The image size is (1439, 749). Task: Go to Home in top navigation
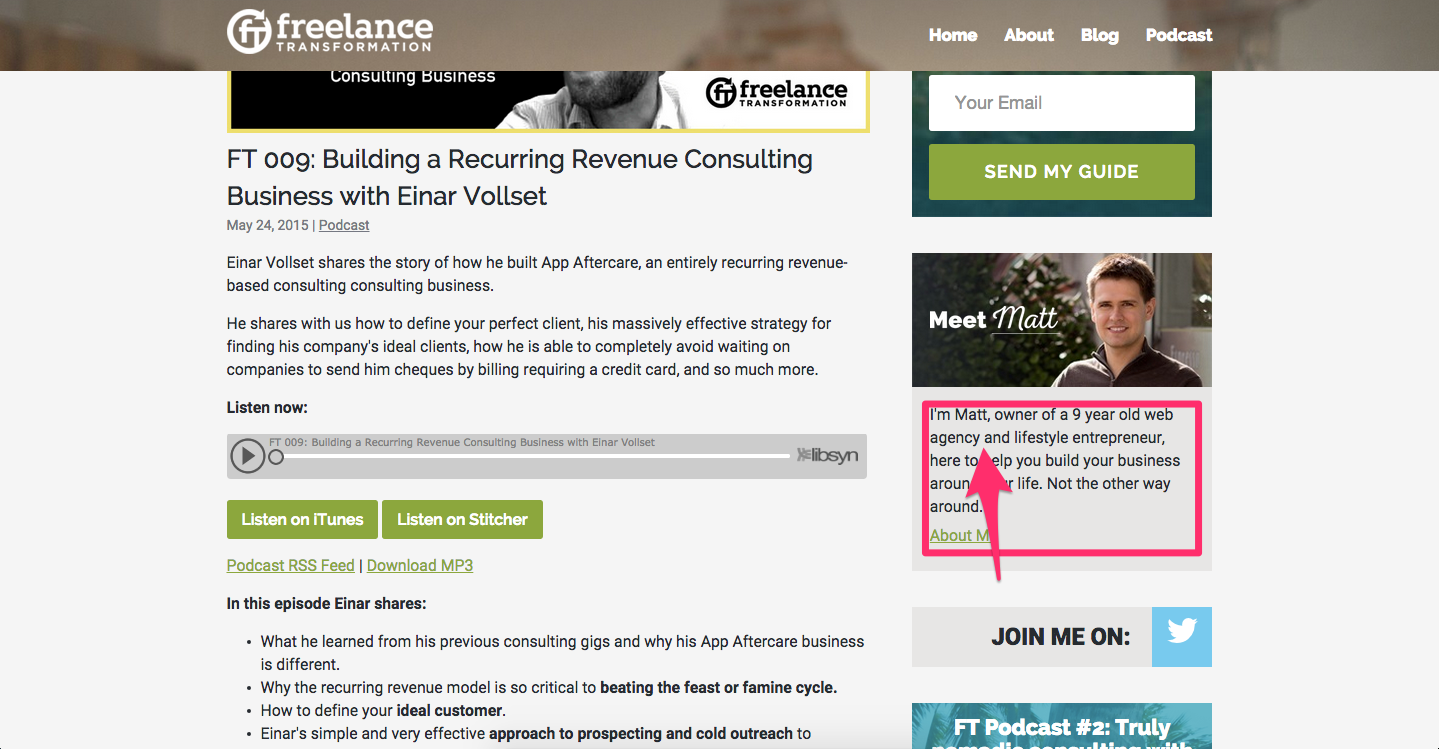pyautogui.click(x=953, y=35)
